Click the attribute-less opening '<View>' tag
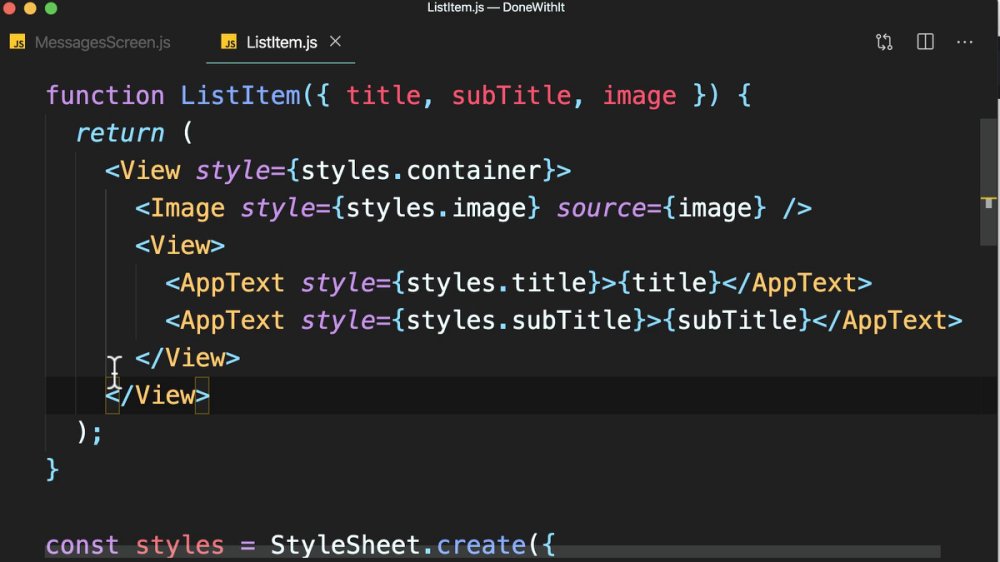 180,246
